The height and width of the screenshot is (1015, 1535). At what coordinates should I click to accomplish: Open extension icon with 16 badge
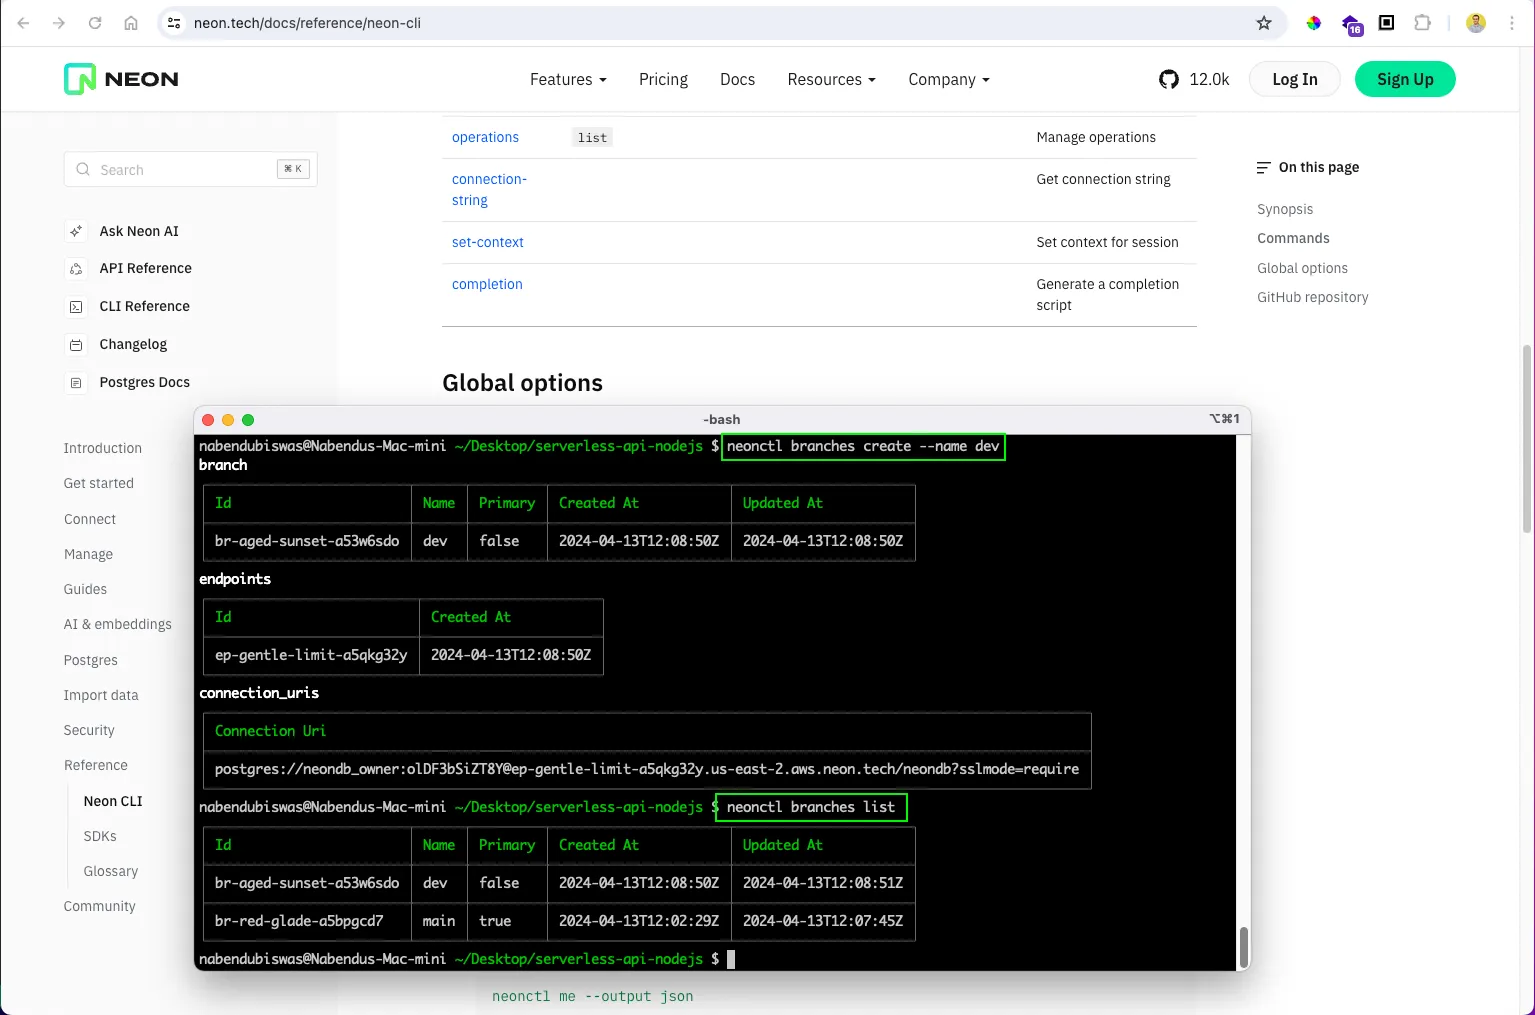click(1352, 25)
